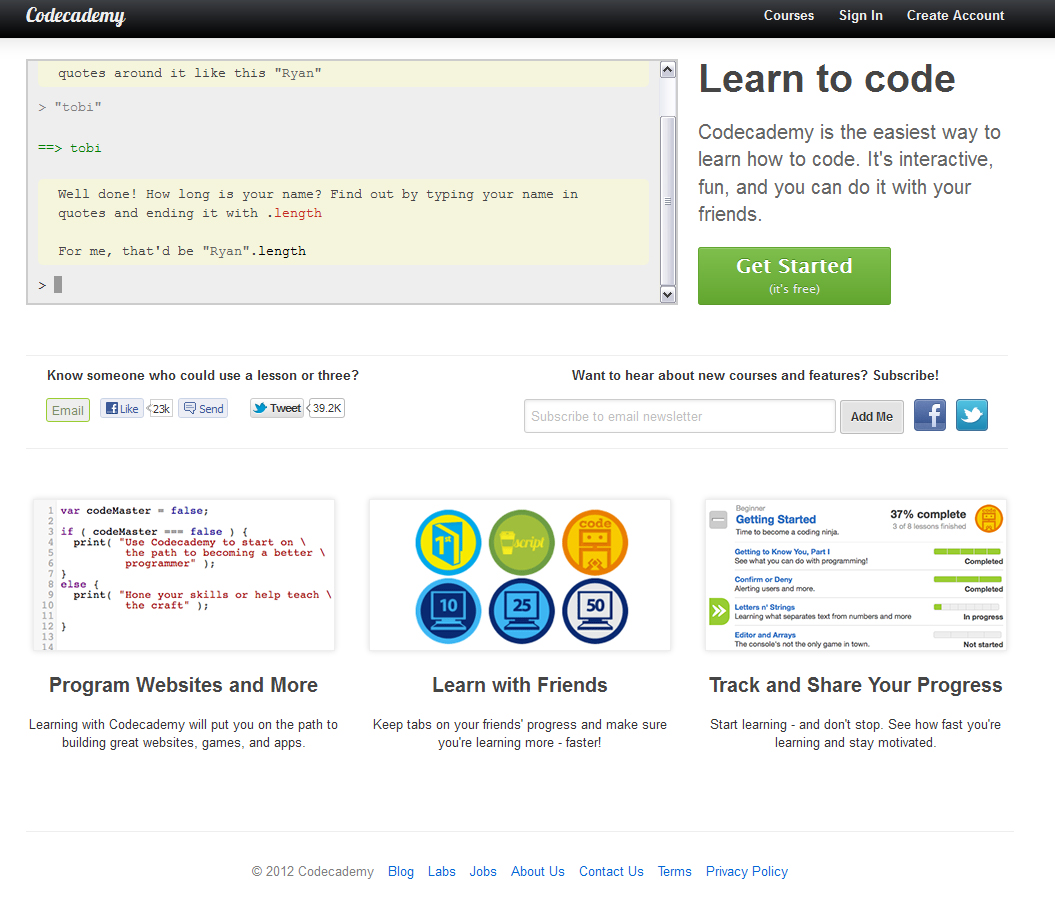This screenshot has width=1055, height=912.
Task: Click the Email share button
Action: (x=68, y=410)
